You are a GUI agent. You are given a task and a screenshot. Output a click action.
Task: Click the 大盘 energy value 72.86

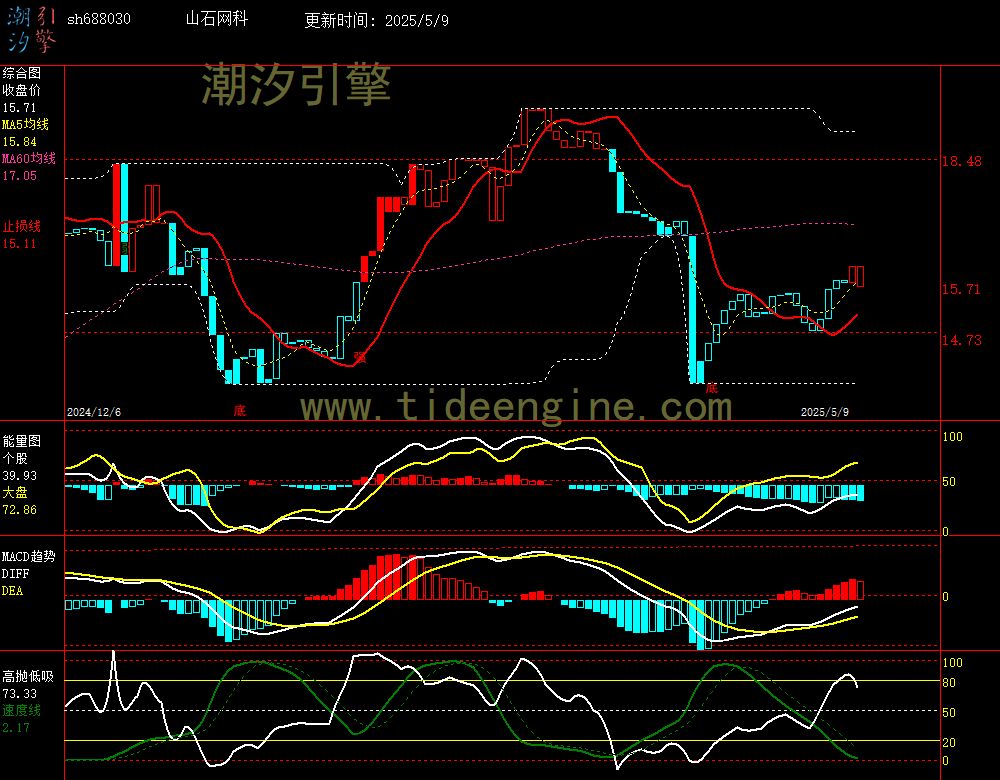tap(19, 510)
